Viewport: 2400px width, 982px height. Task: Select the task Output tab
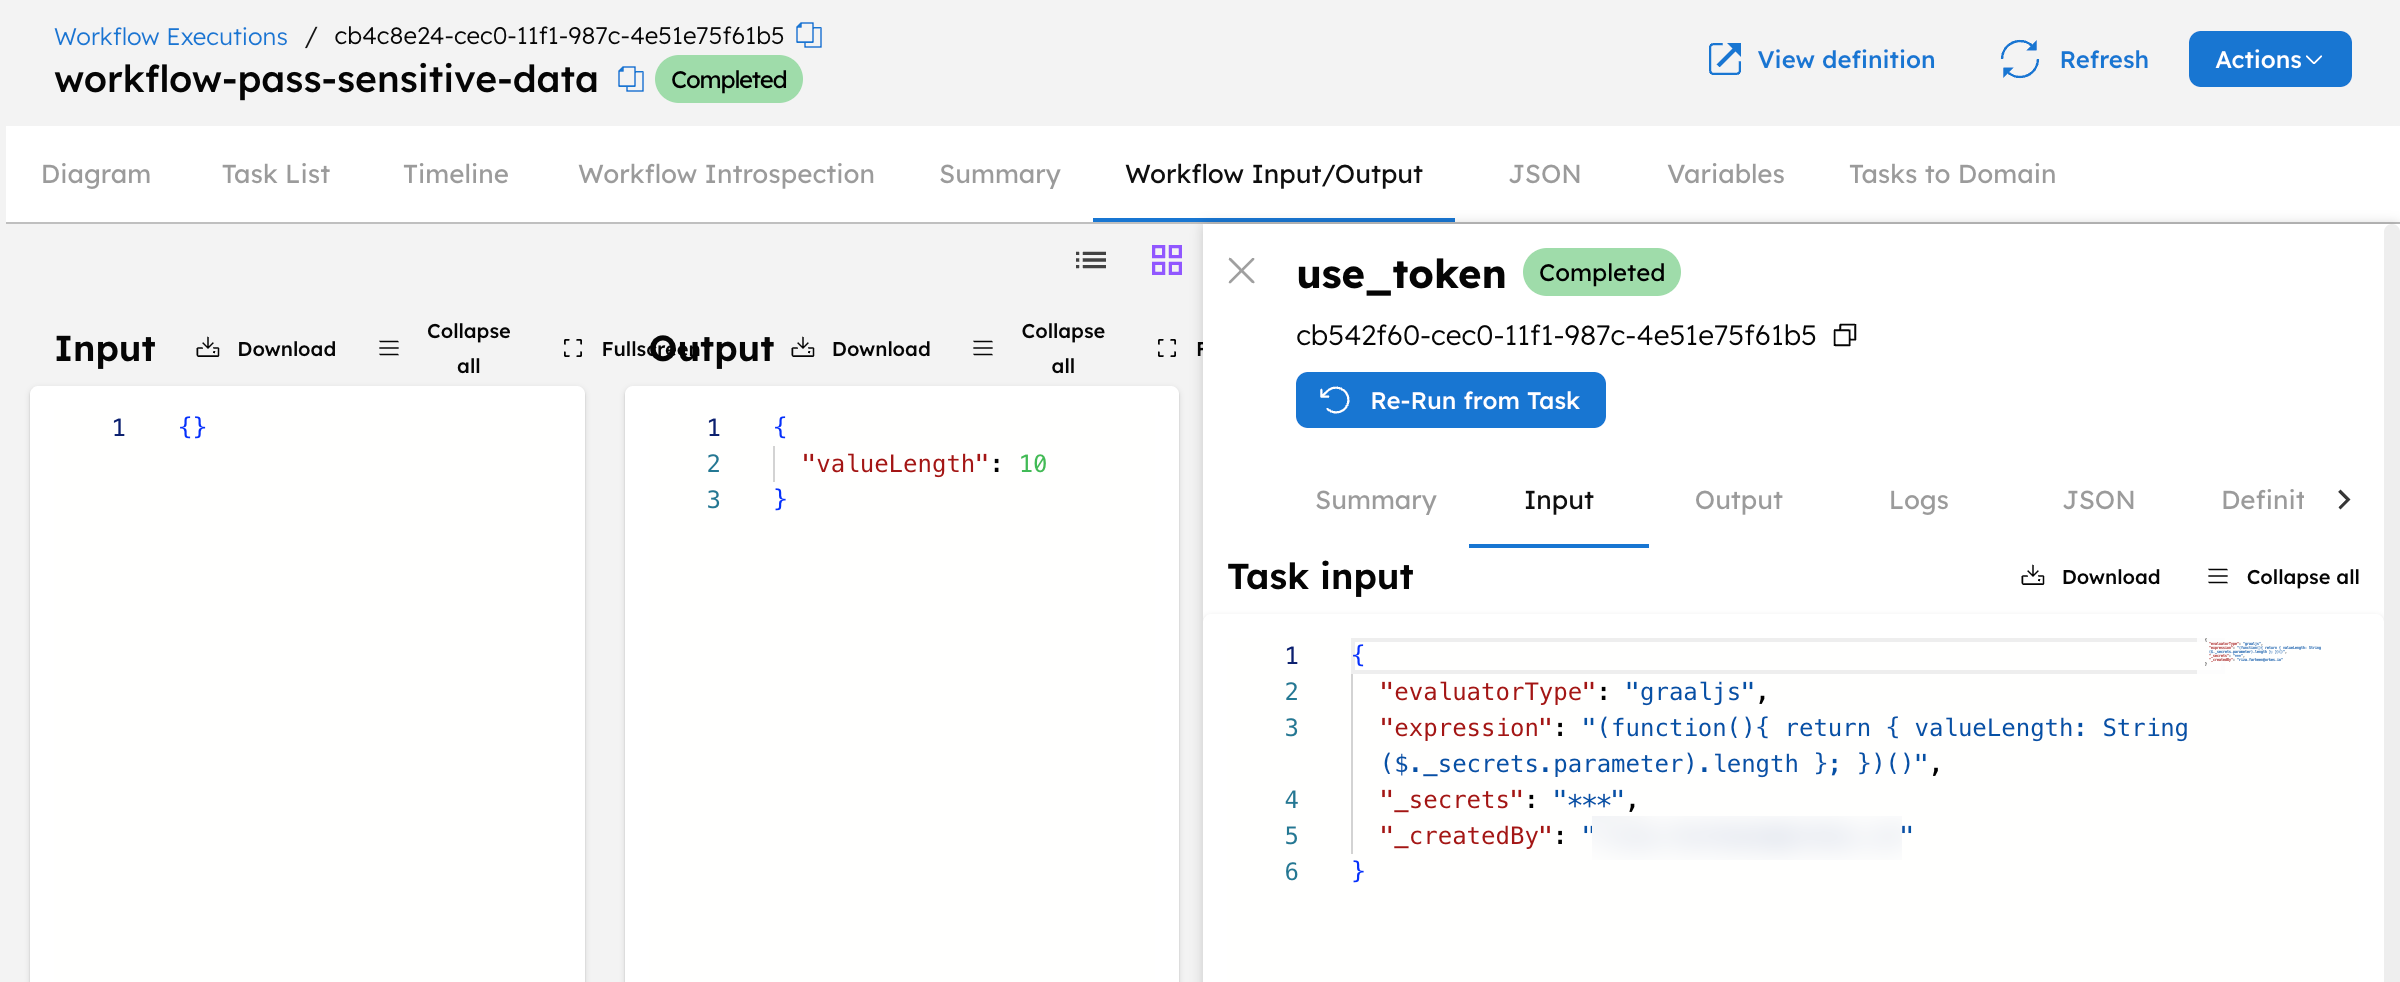[1739, 500]
